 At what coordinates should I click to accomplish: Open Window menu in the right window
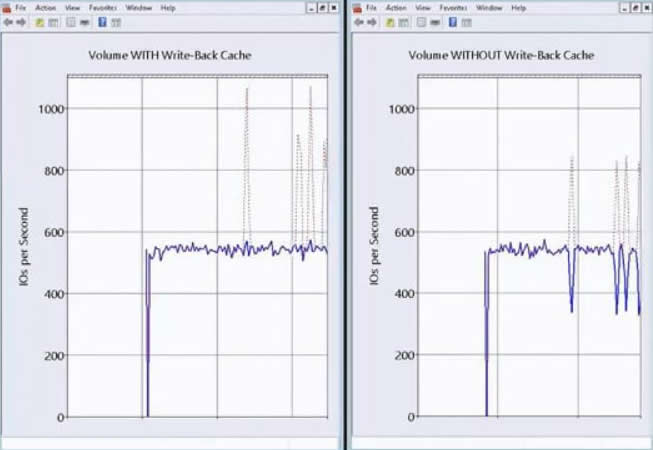pos(489,7)
